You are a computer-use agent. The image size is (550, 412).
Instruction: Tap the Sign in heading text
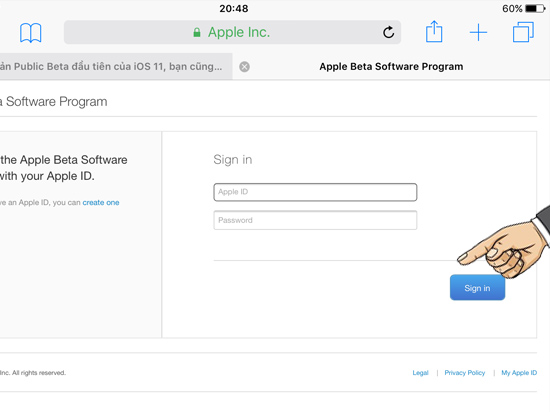pyautogui.click(x=233, y=160)
